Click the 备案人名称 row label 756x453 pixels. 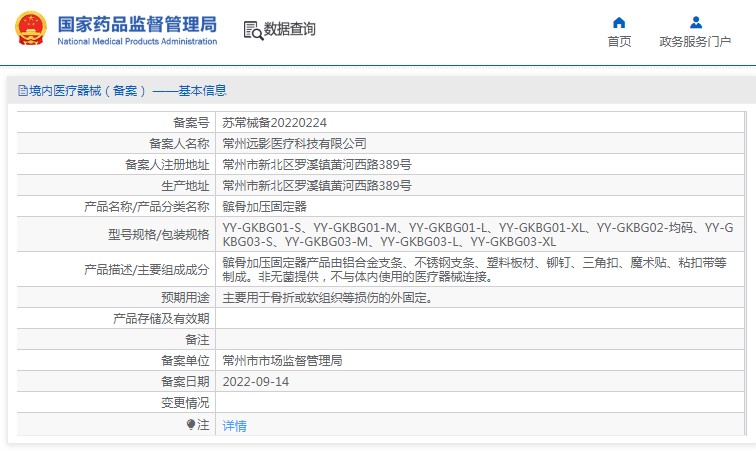click(179, 144)
